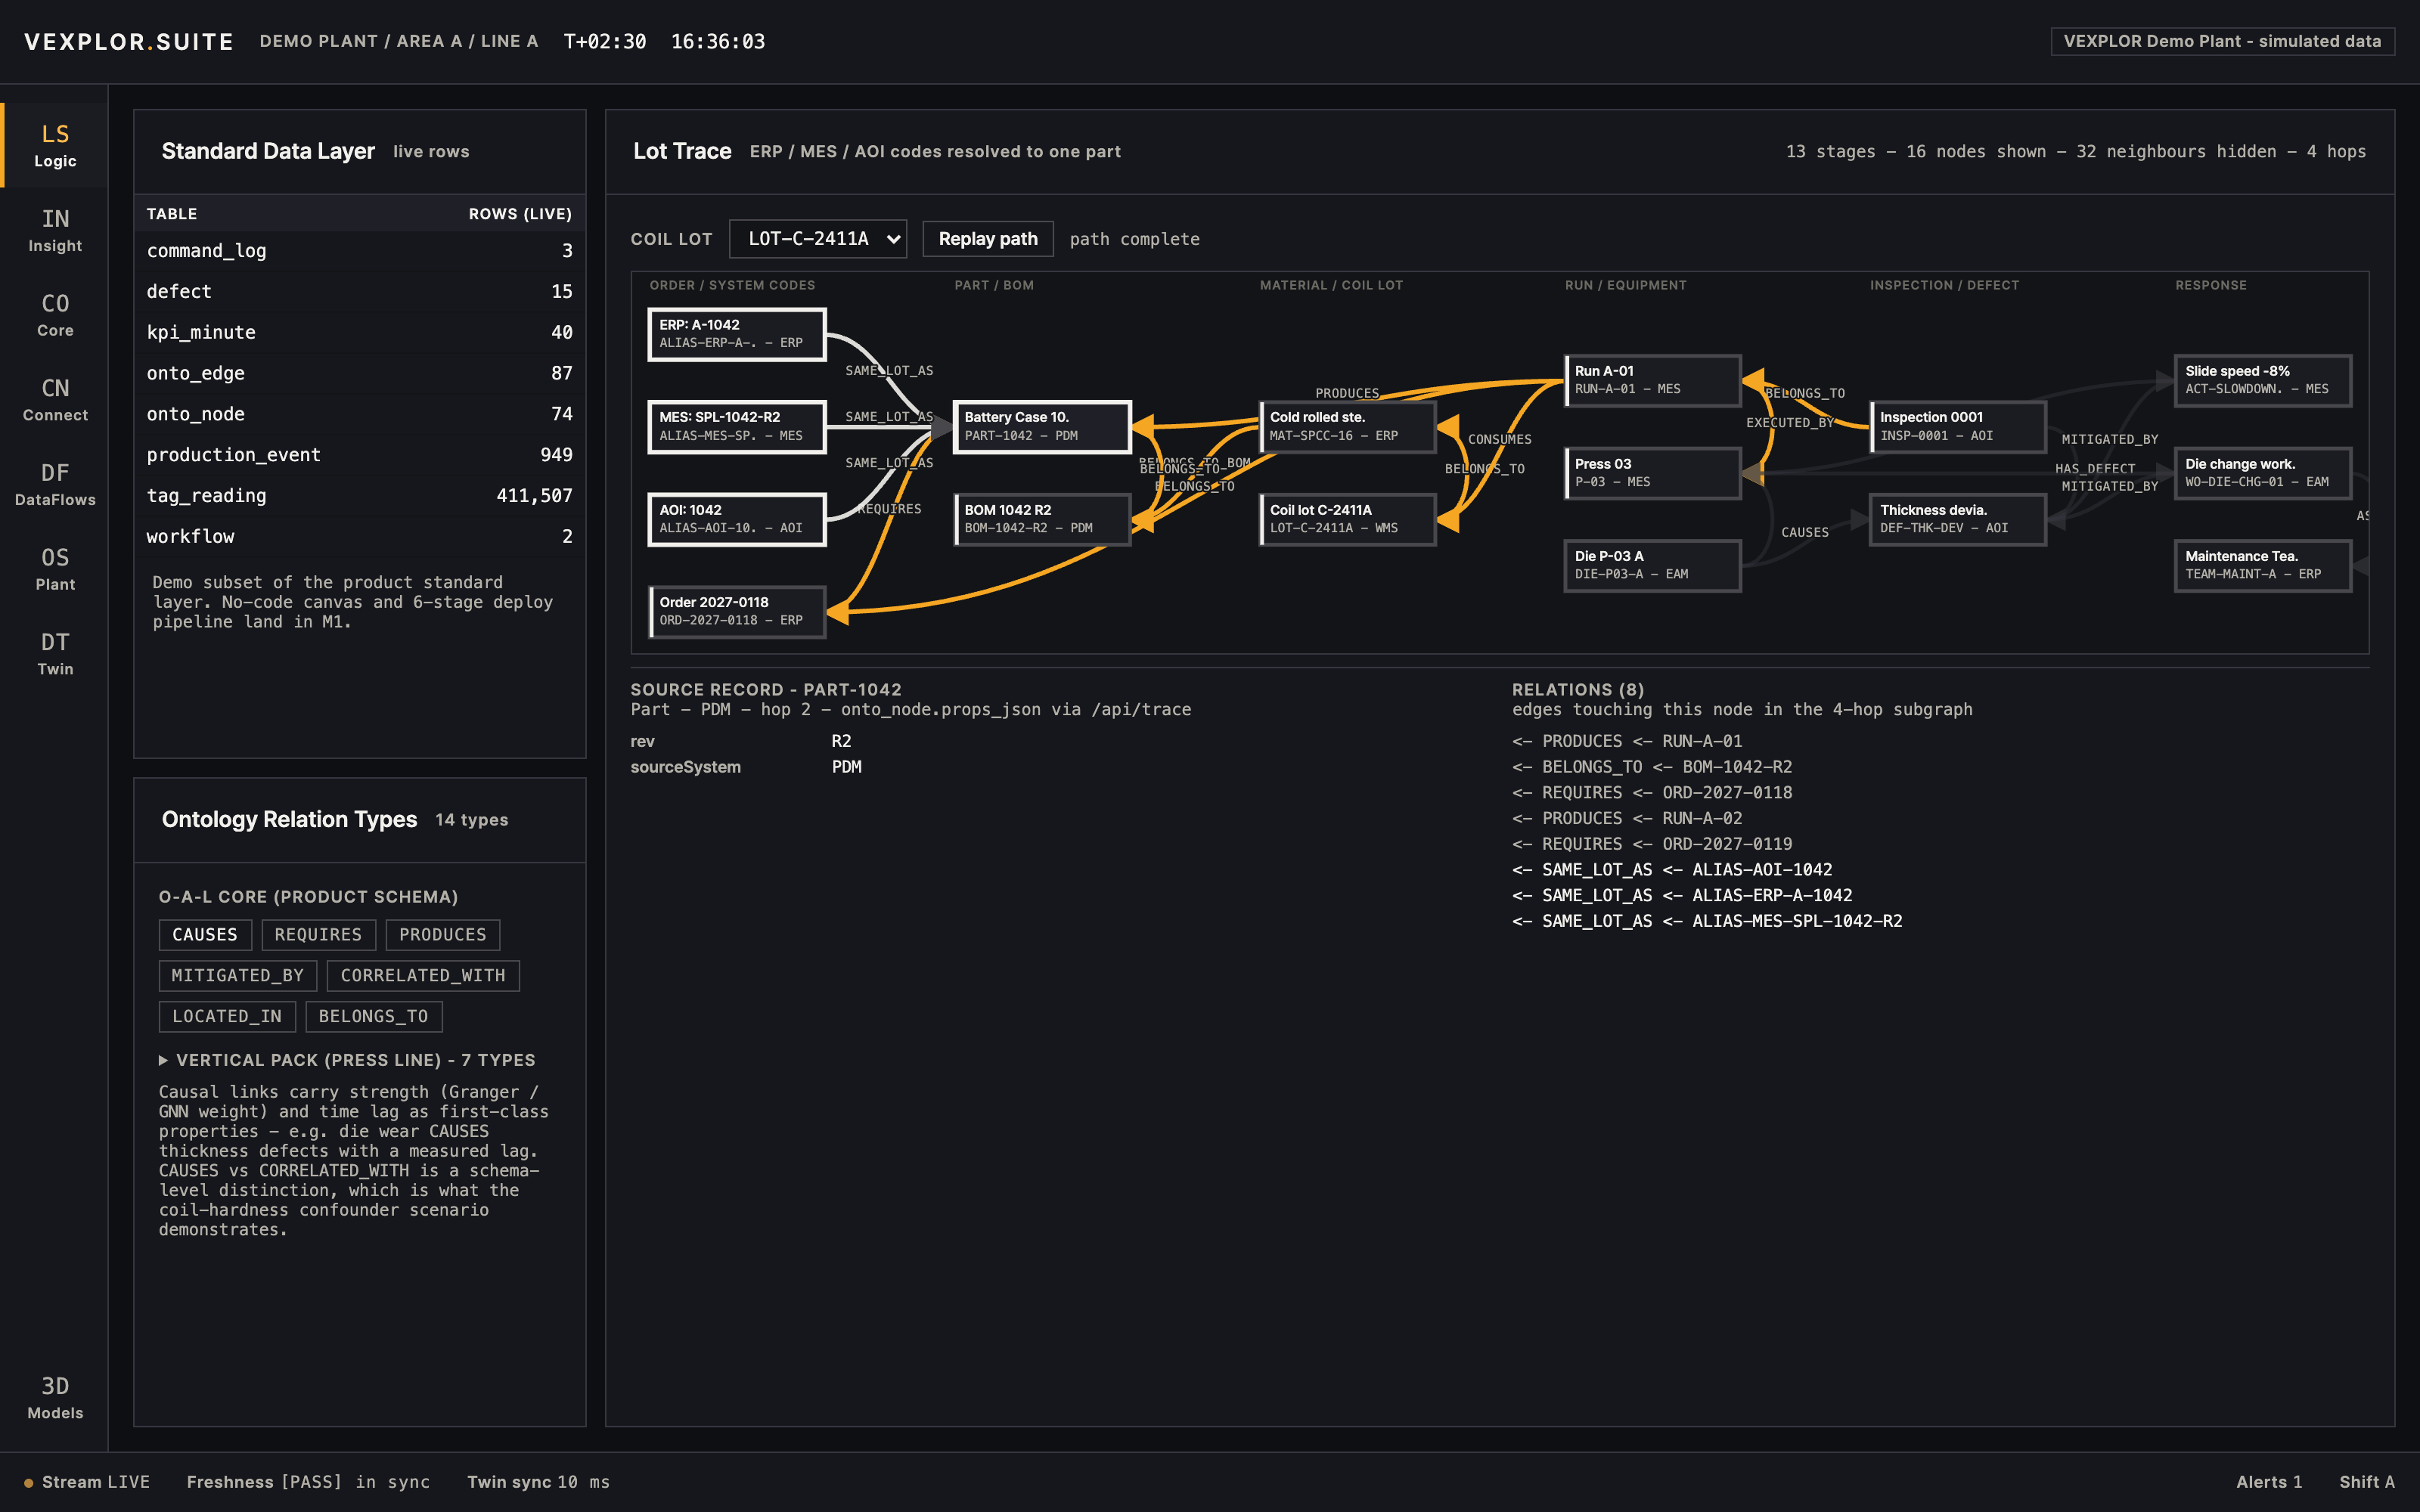This screenshot has width=2420, height=1512.
Task: Click the REQUIRES ORD-2027-0119 relation row
Action: click(x=1652, y=844)
